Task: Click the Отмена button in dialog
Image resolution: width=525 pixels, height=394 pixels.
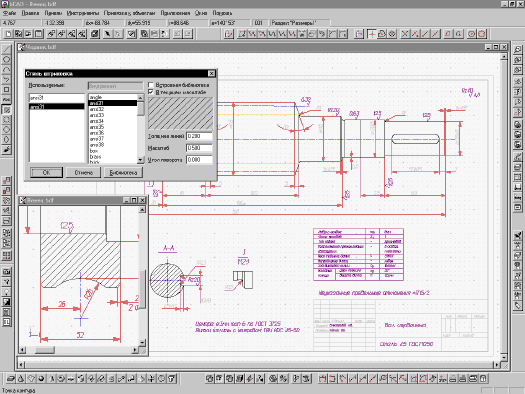Action: coord(83,172)
